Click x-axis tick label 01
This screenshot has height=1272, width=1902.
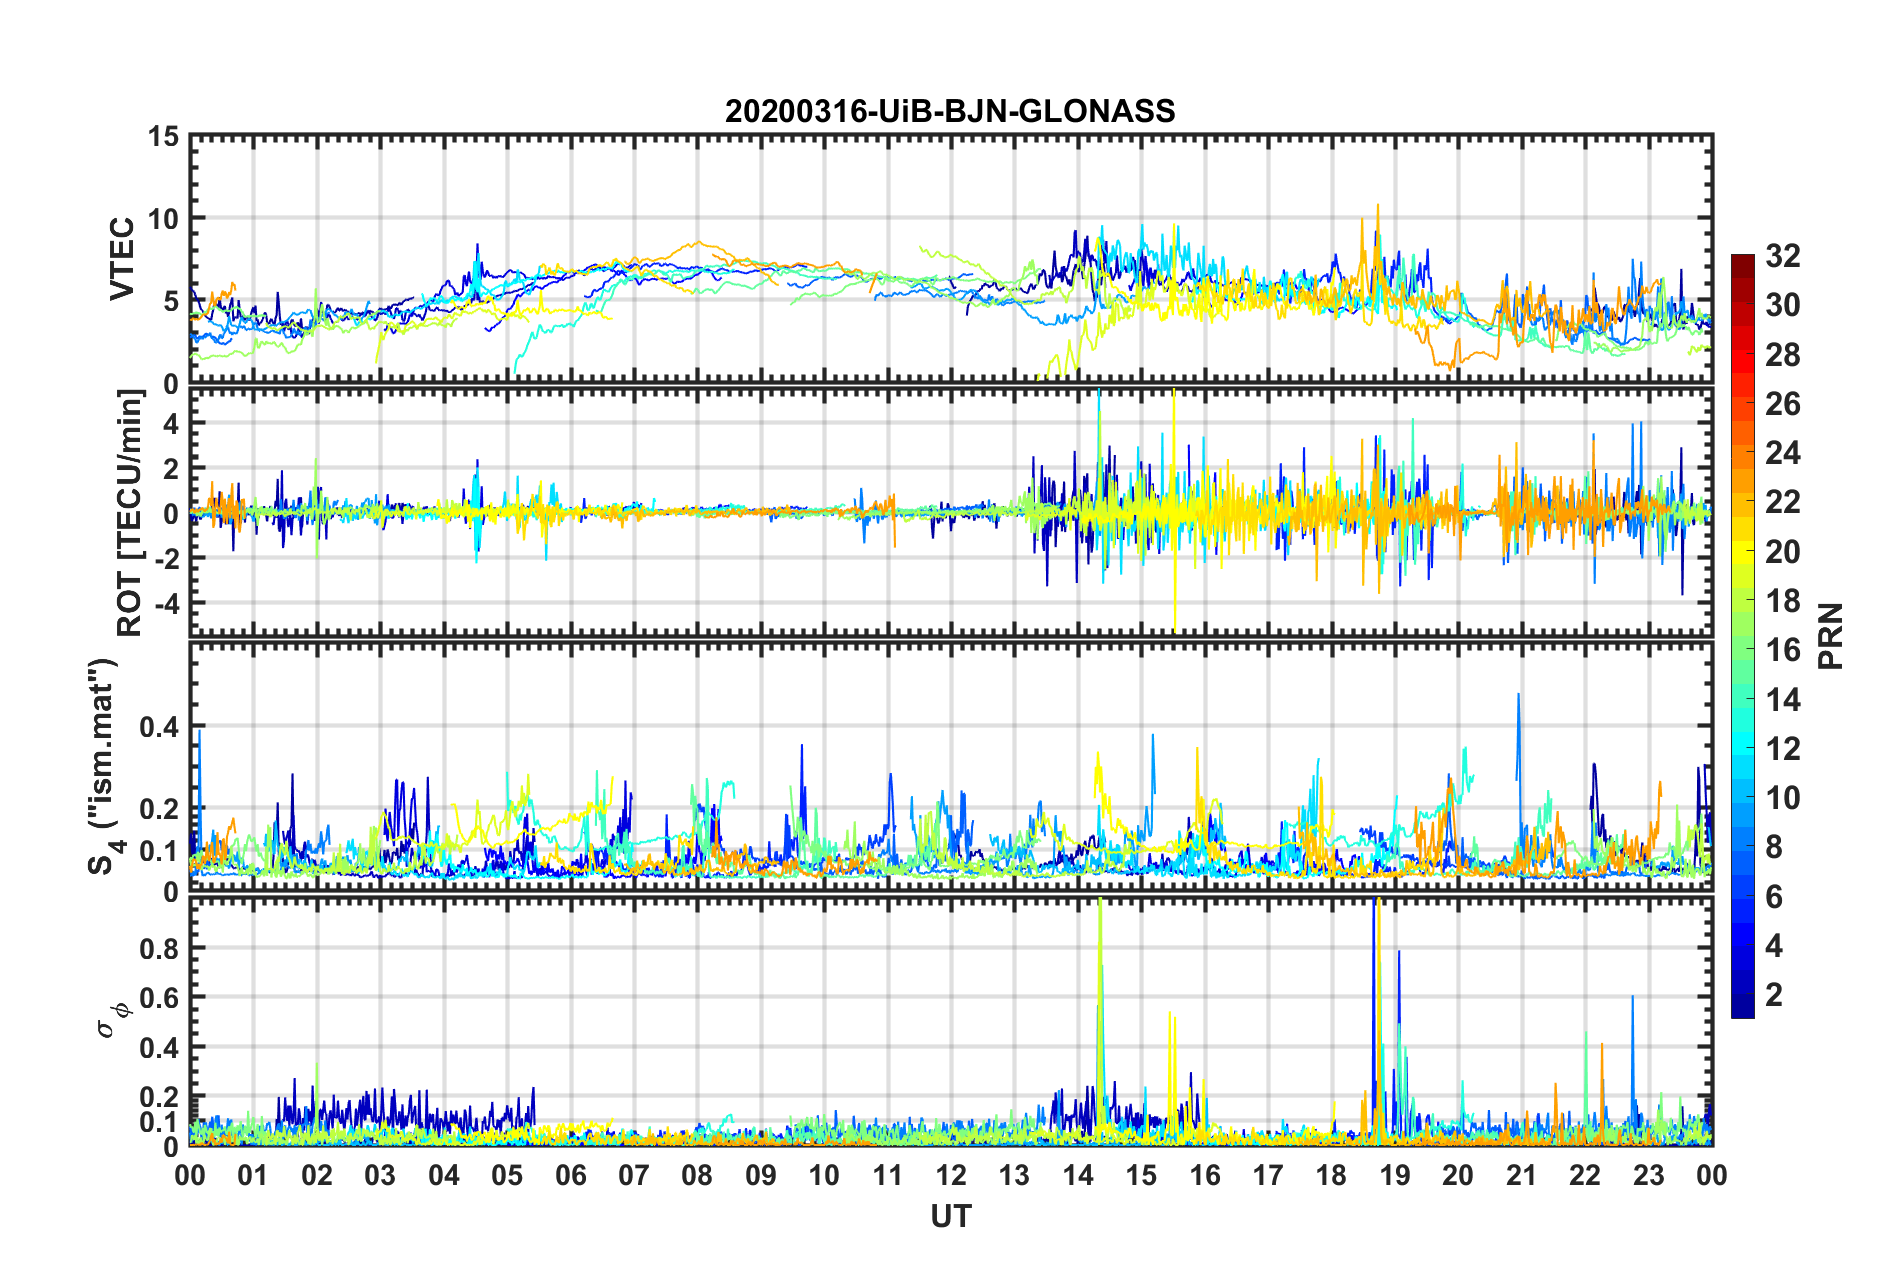(x=253, y=1175)
